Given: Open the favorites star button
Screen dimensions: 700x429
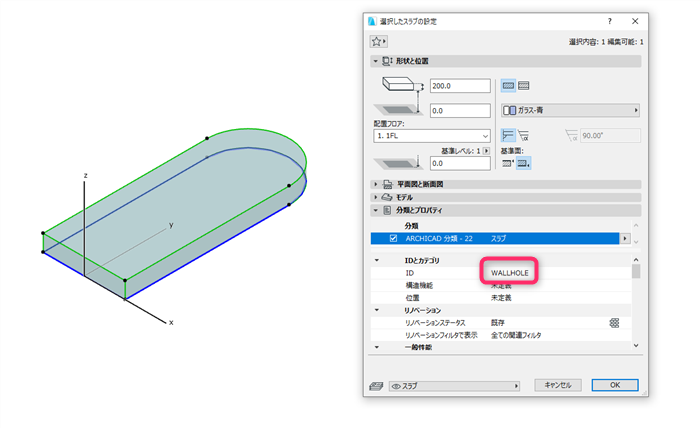Looking at the screenshot, I should coord(379,42).
